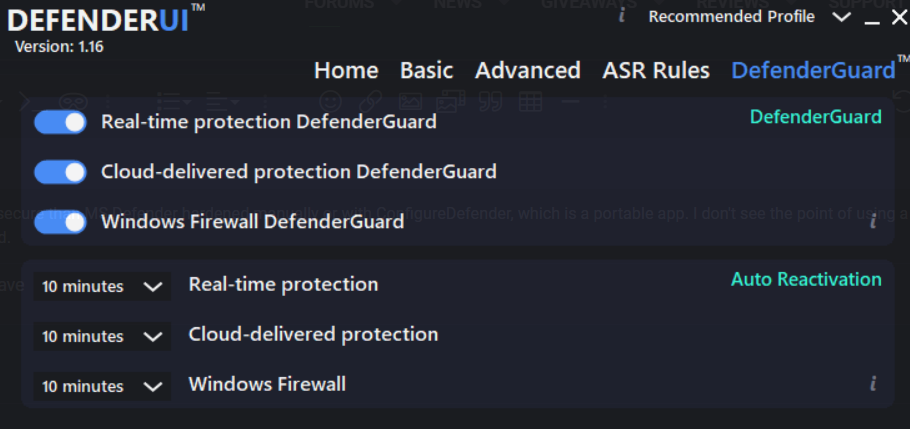This screenshot has width=910, height=429.
Task: Click the Auto Reactivation heading
Action: [x=806, y=279]
